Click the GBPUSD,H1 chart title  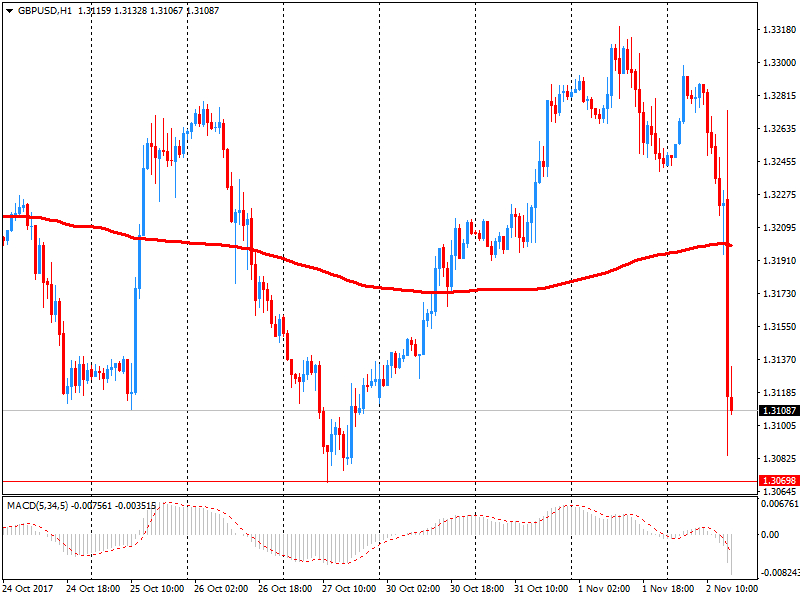click(x=45, y=11)
